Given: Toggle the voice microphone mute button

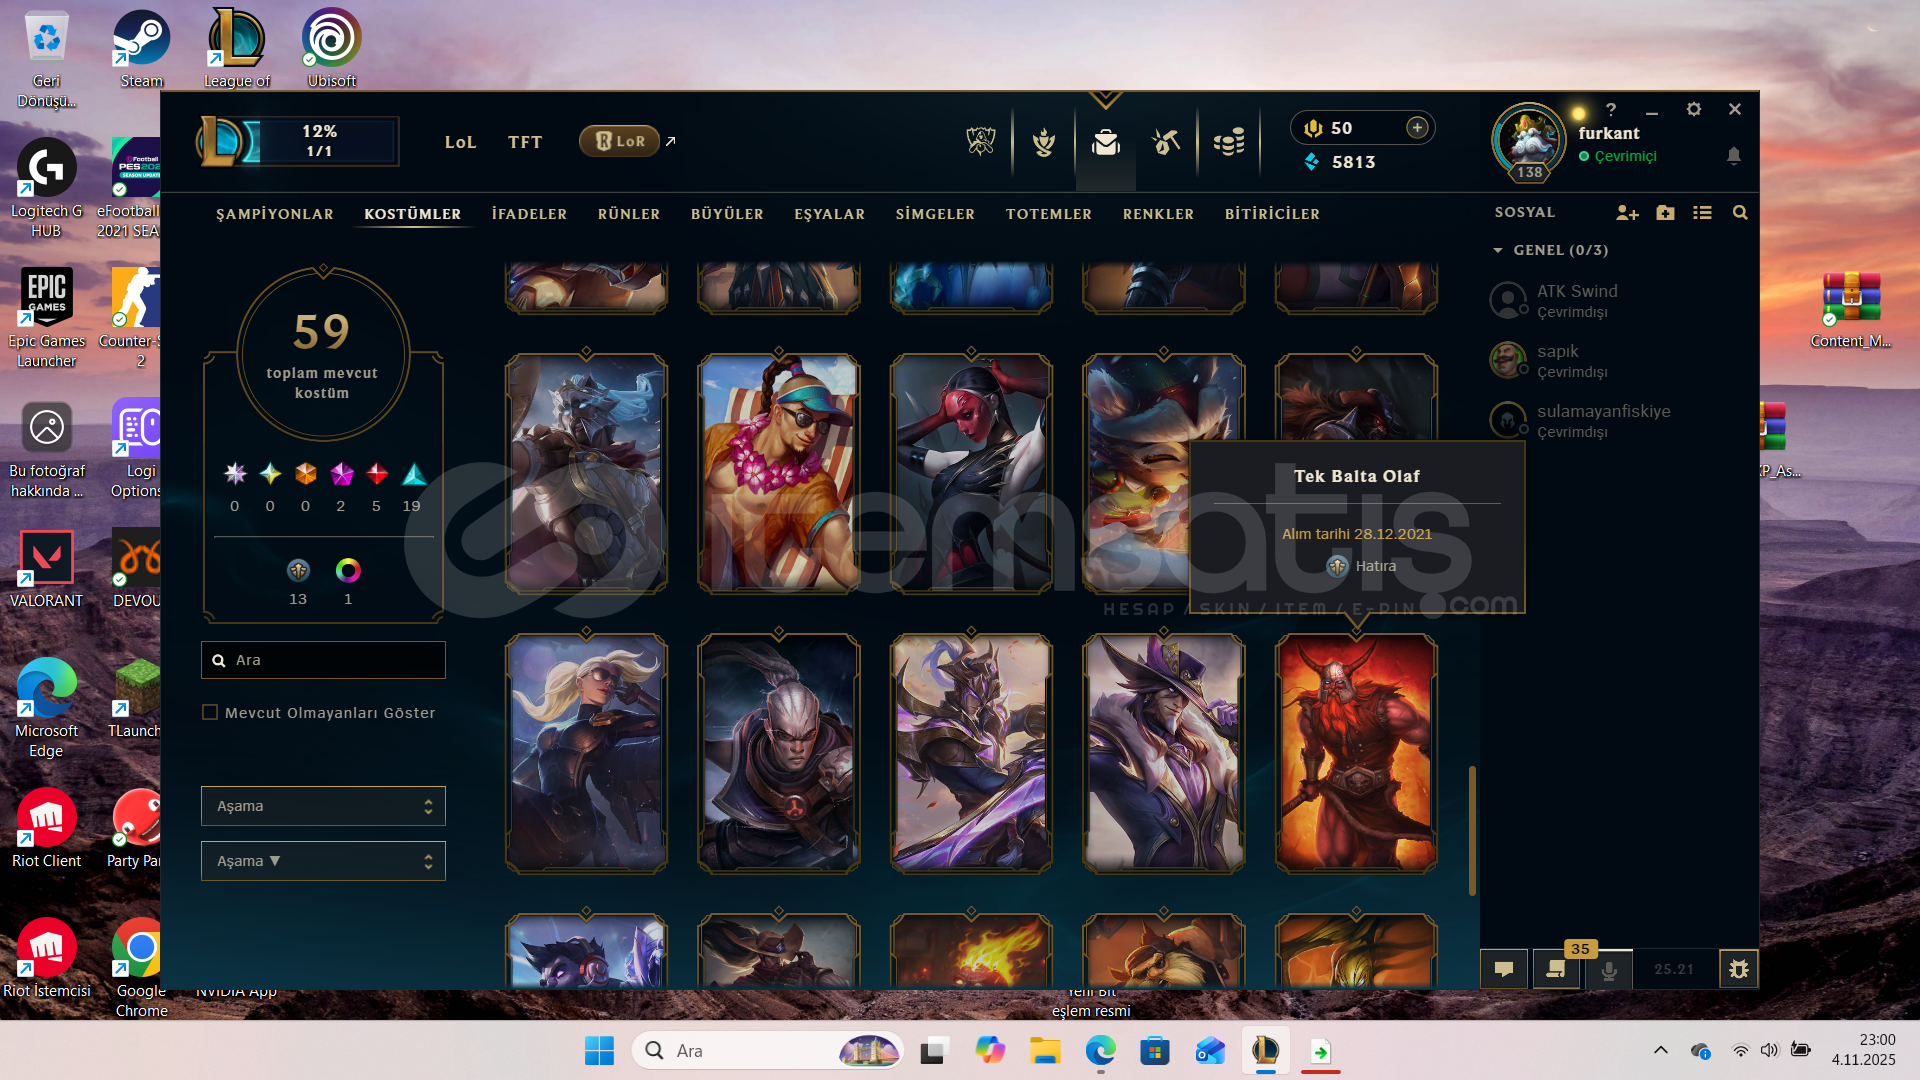Looking at the screenshot, I should pos(1609,969).
